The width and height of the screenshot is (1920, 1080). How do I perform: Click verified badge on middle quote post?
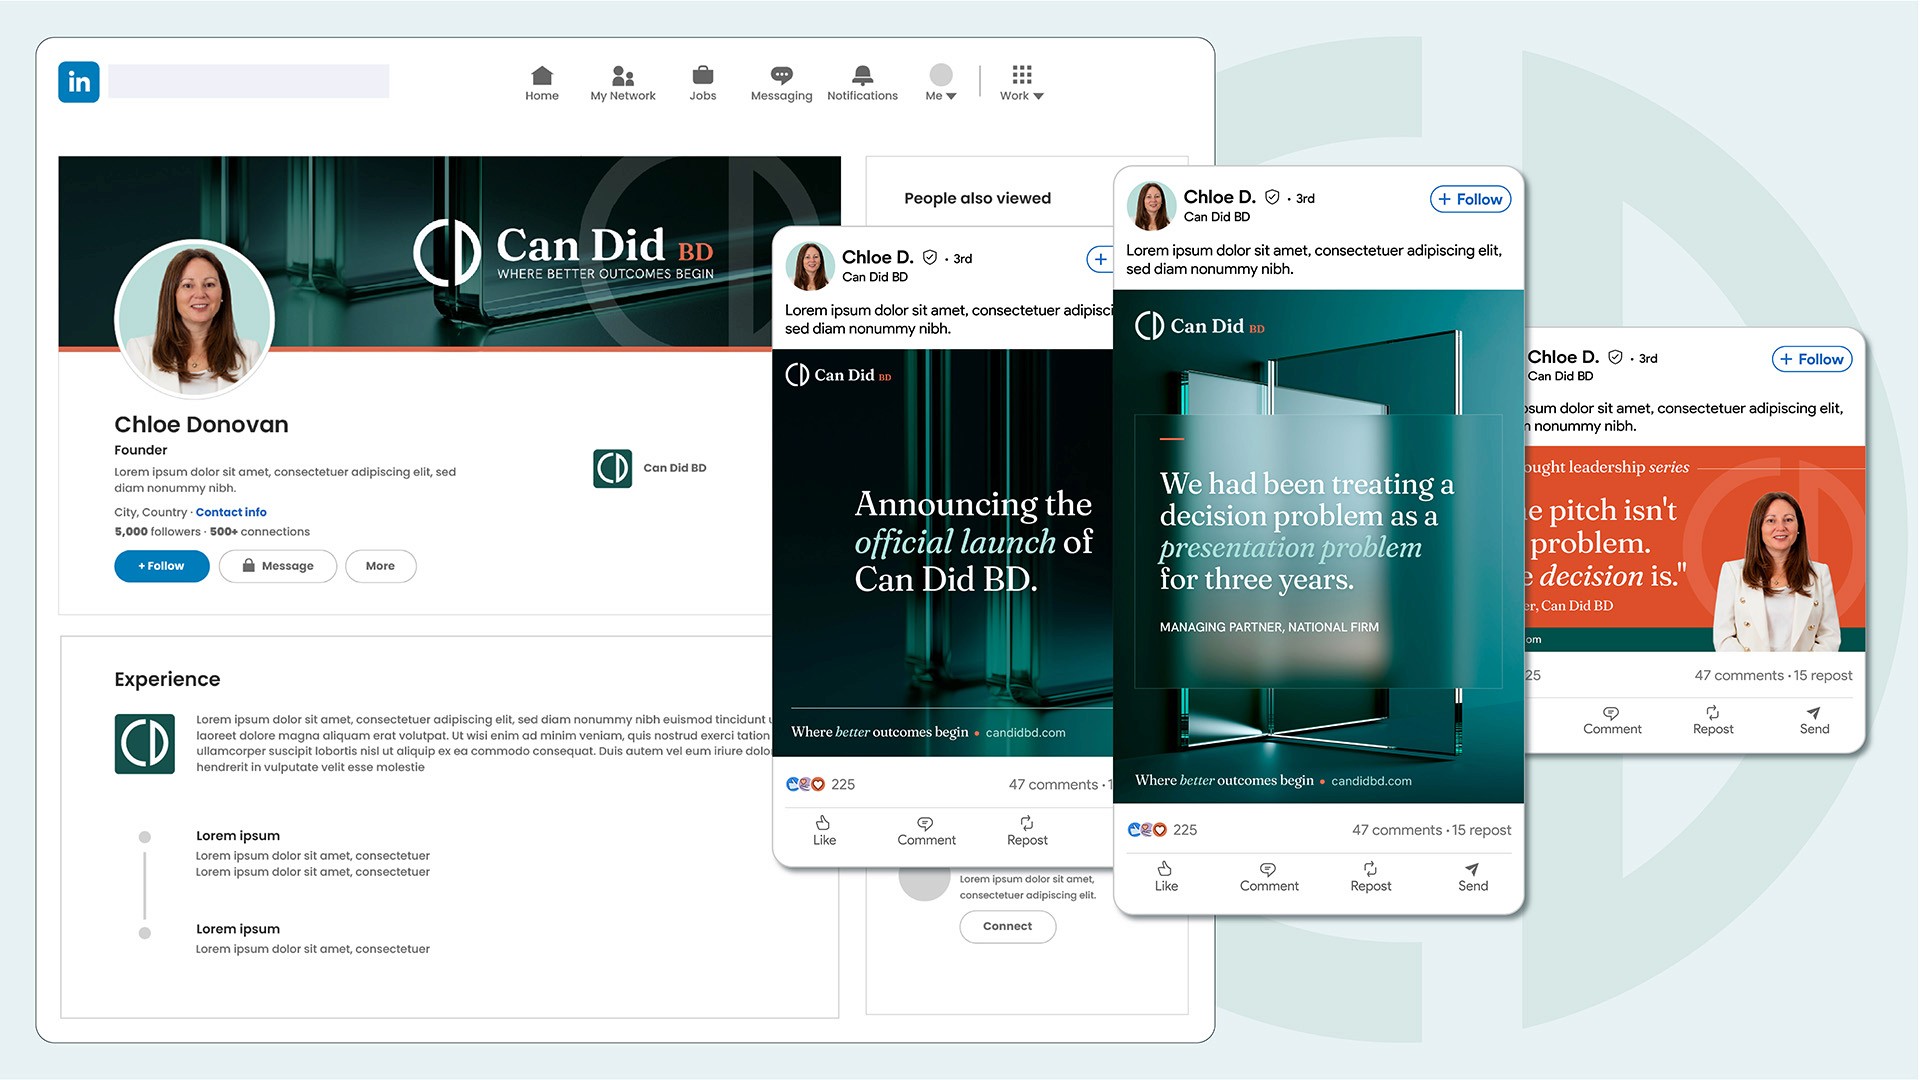tap(1272, 197)
